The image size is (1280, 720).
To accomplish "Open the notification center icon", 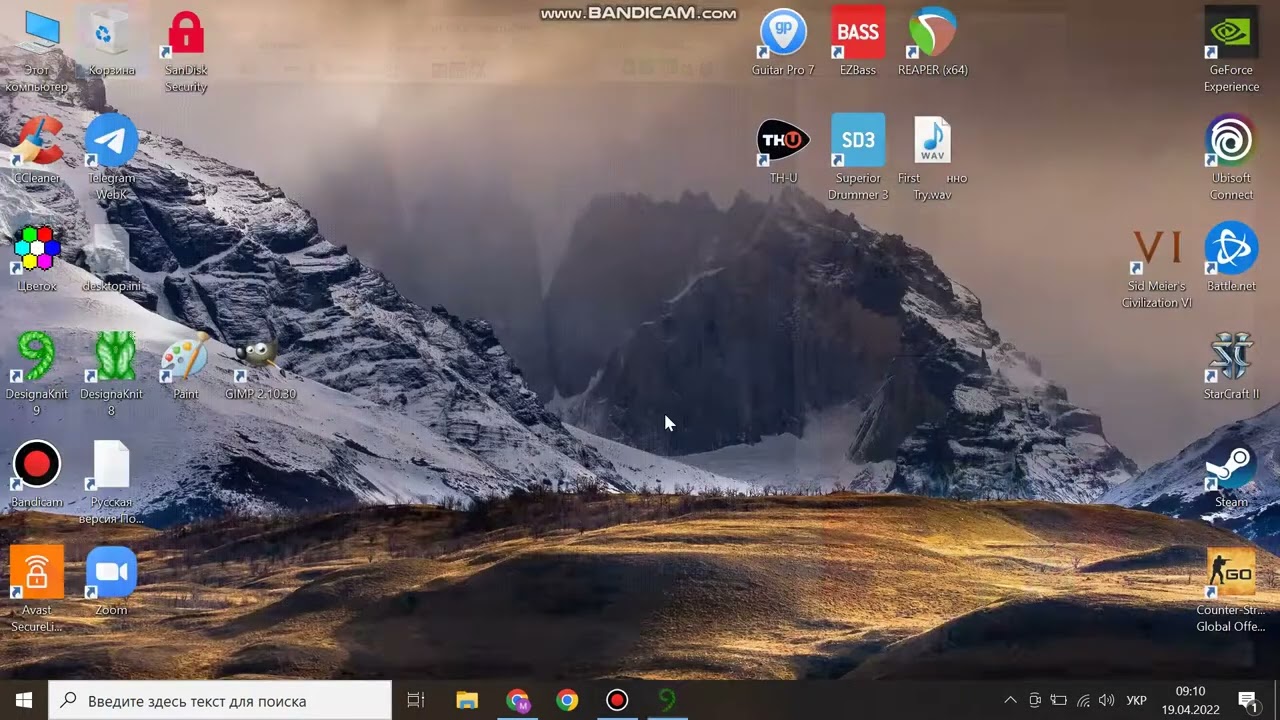I will [1247, 700].
